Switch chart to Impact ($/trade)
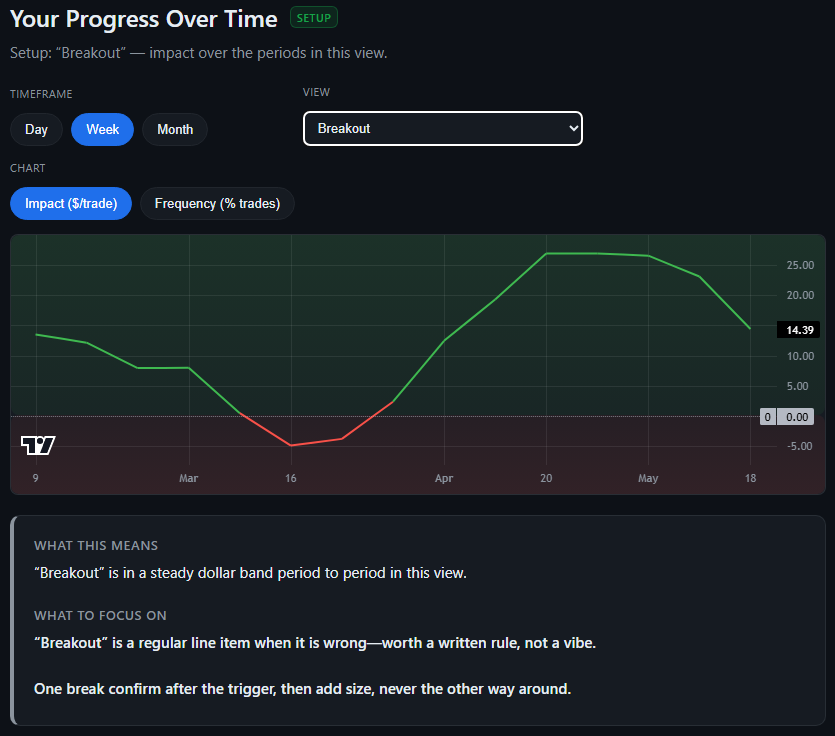The image size is (835, 736). point(71,203)
